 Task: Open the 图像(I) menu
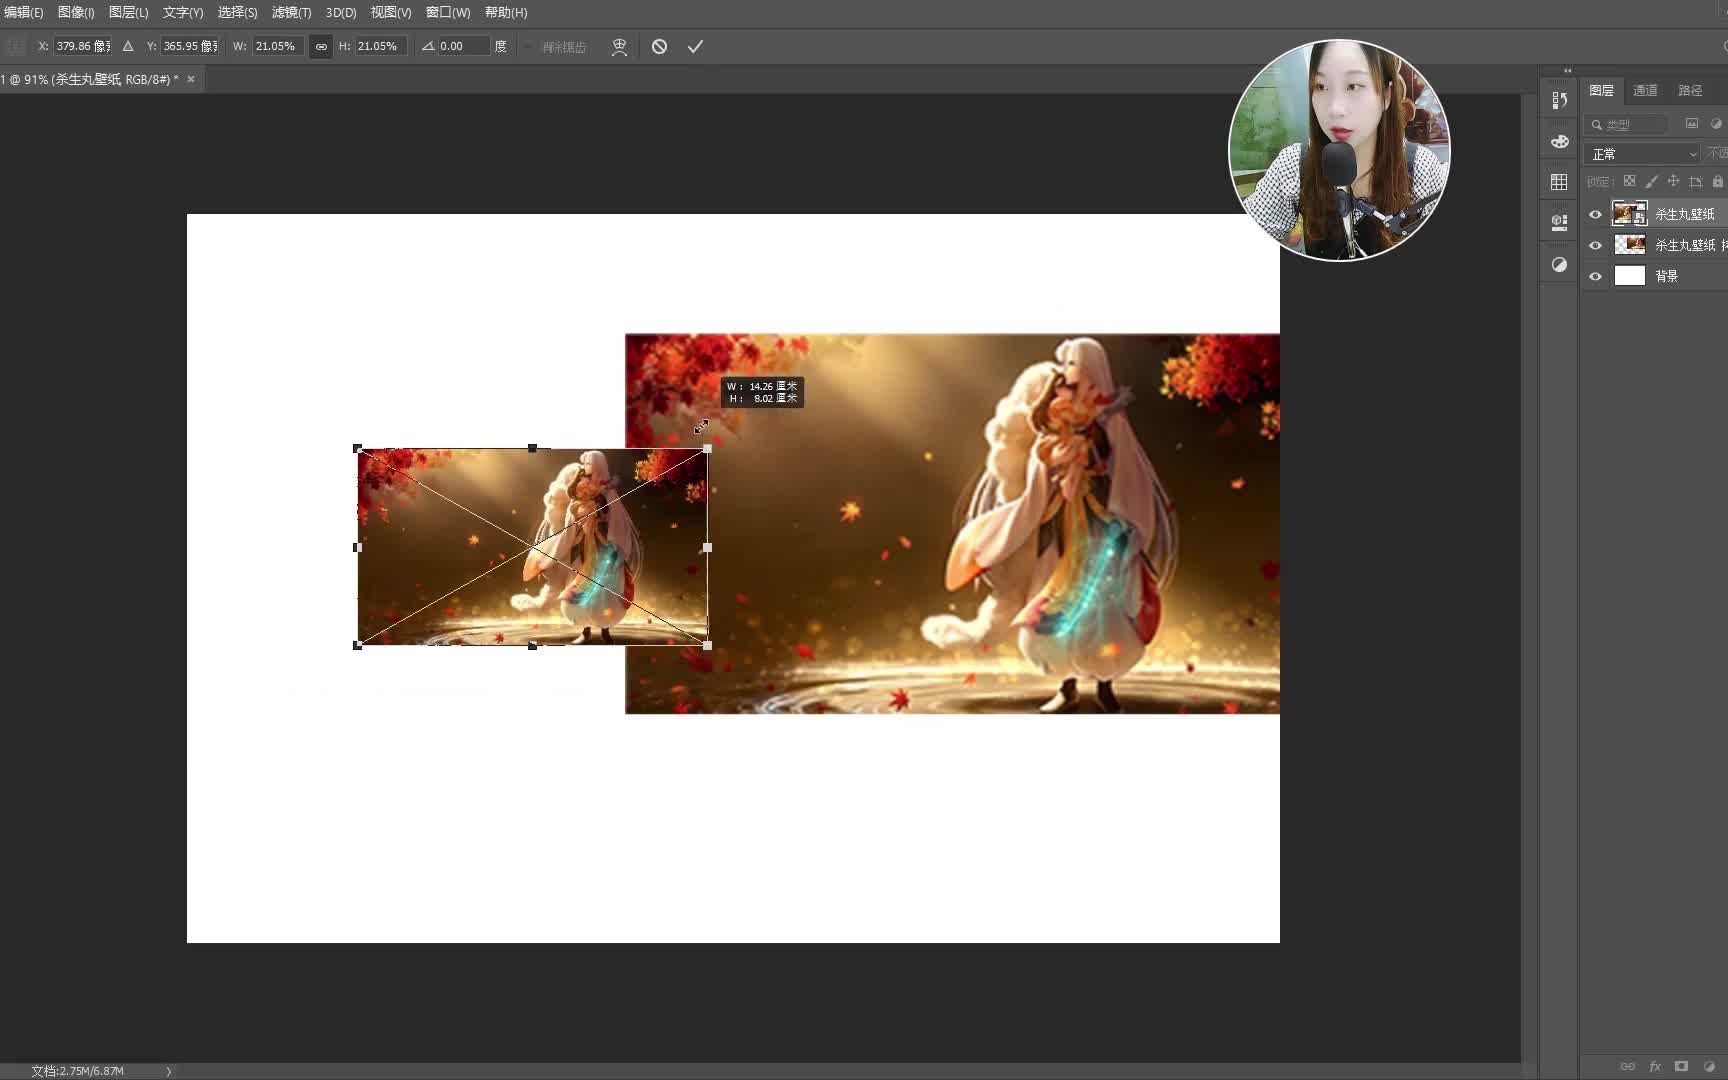pyautogui.click(x=76, y=12)
